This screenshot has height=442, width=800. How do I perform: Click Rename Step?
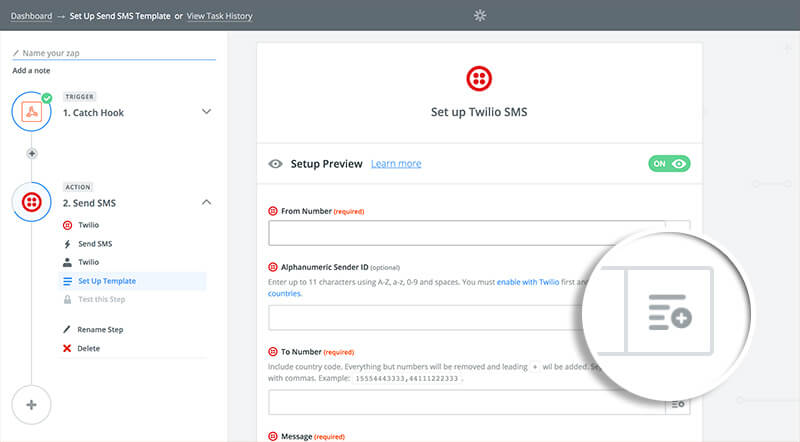(x=100, y=330)
